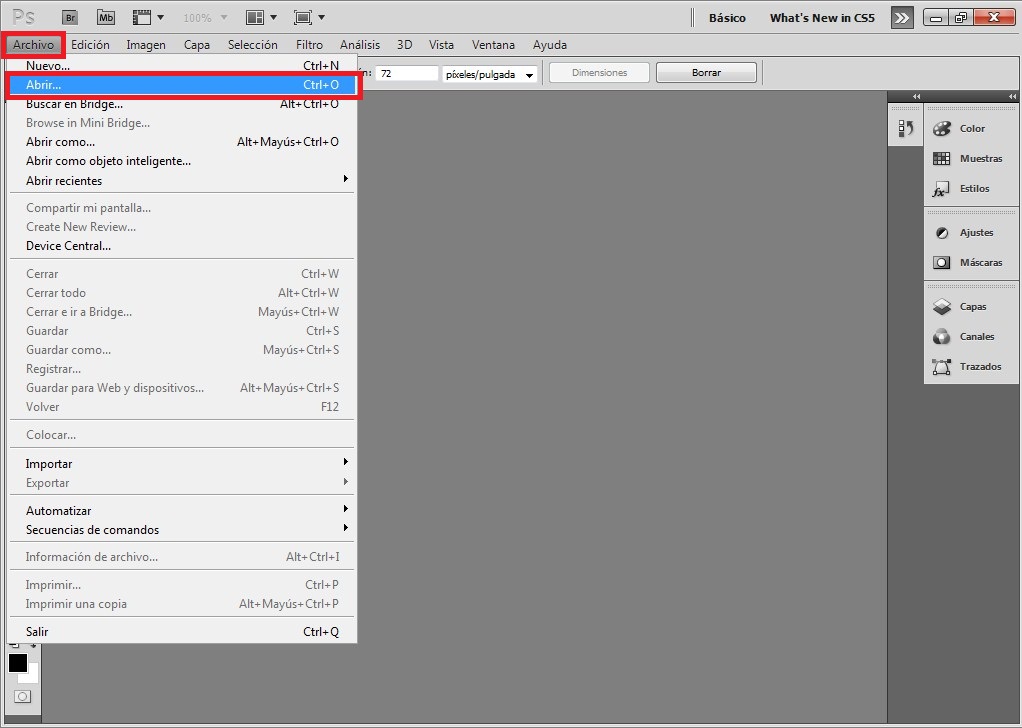Viewport: 1022px width, 728px height.
Task: Open the Imagen menu
Action: 146,45
